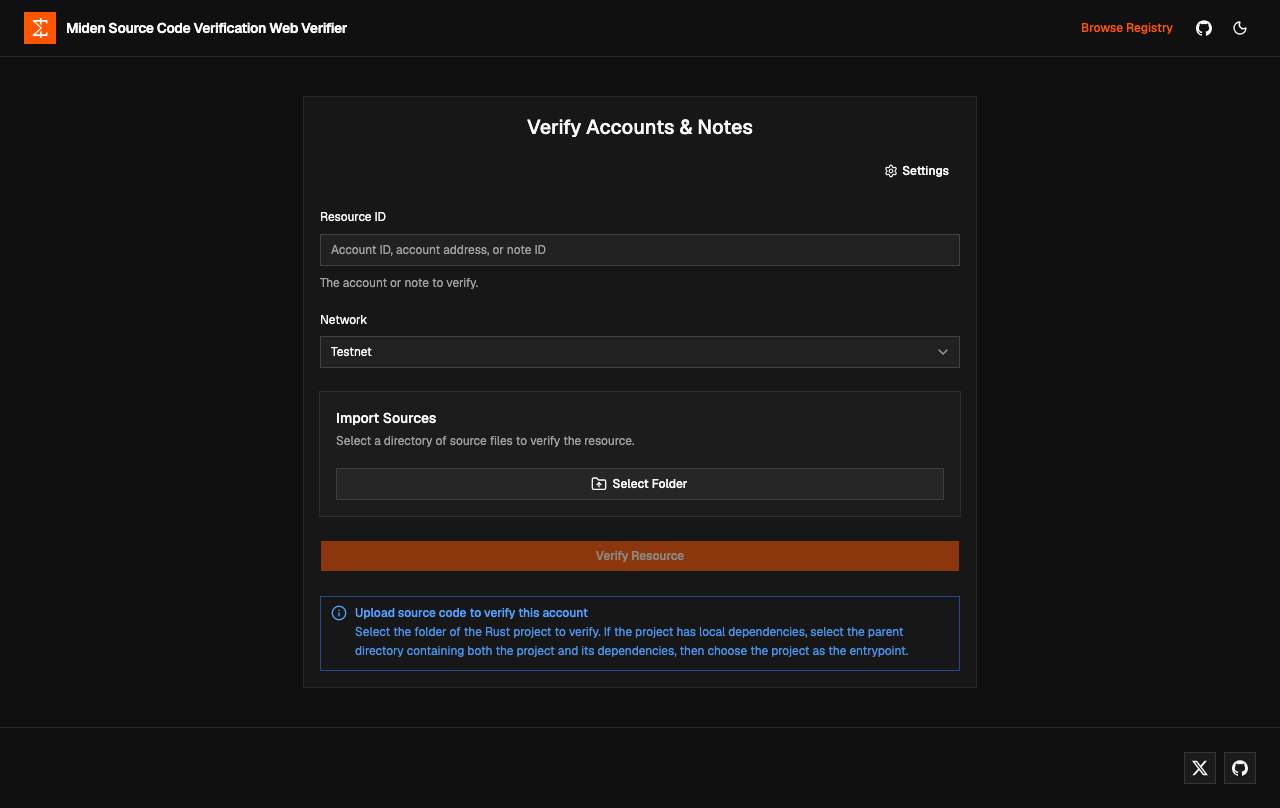Click 'Upload source code to verify this account' text
The height and width of the screenshot is (808, 1280).
tap(471, 613)
